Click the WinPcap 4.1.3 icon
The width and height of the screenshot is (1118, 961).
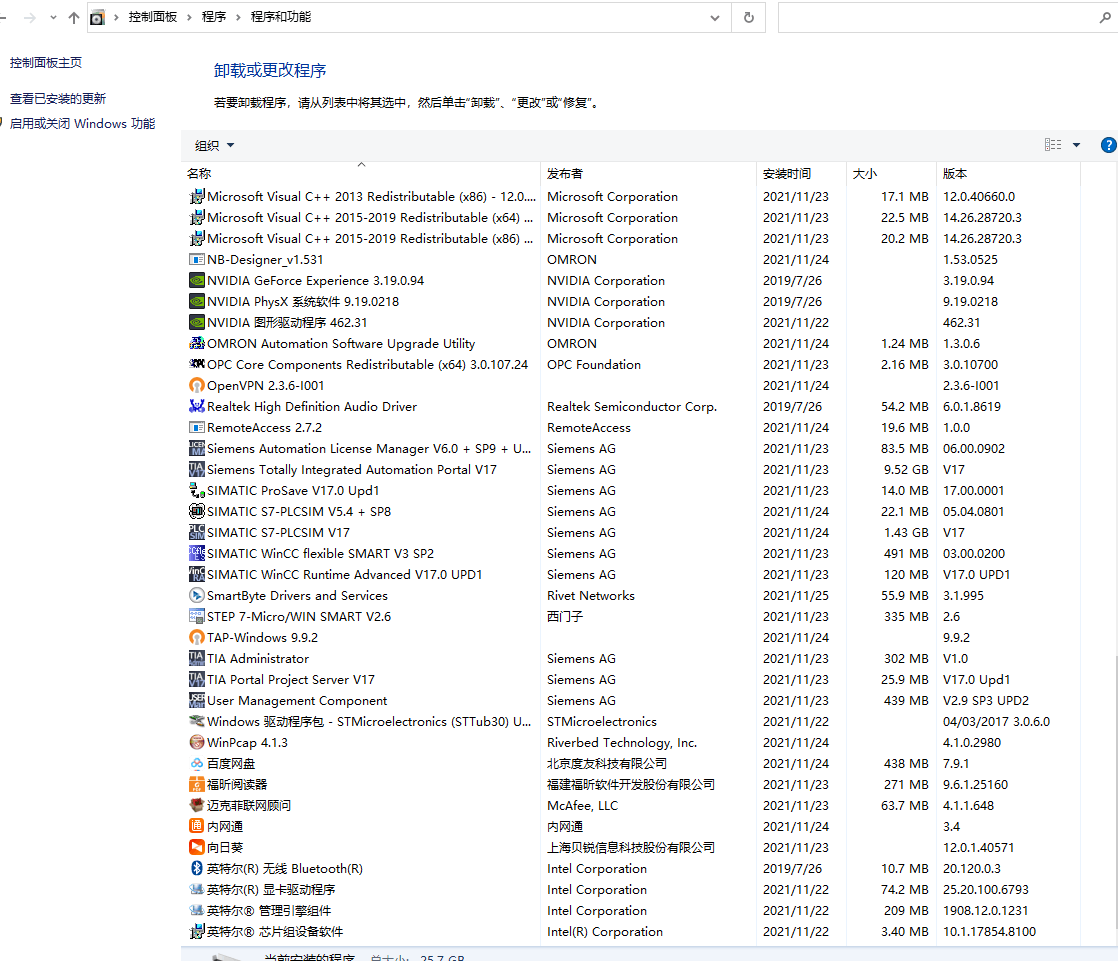tap(197, 743)
